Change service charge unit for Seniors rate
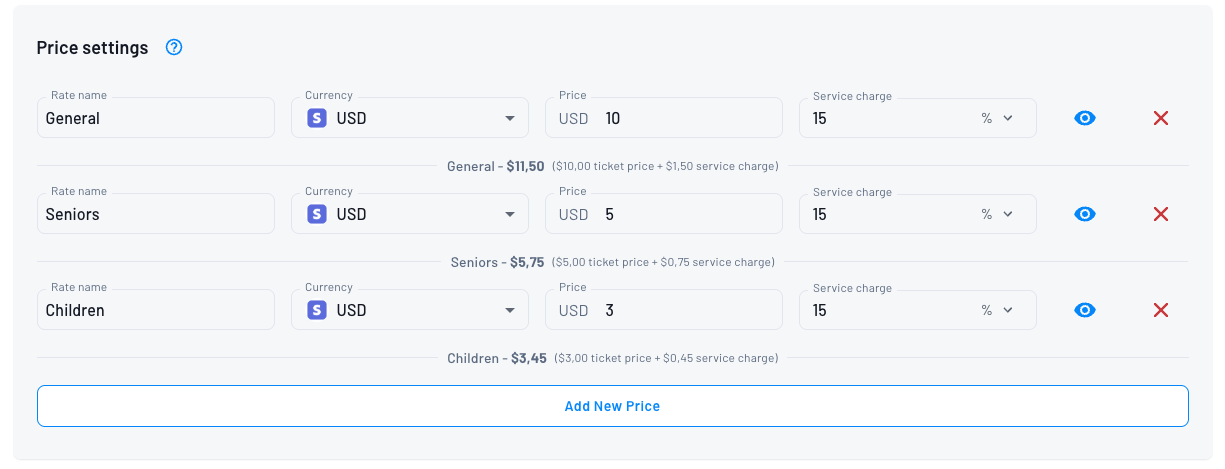 (x=997, y=214)
